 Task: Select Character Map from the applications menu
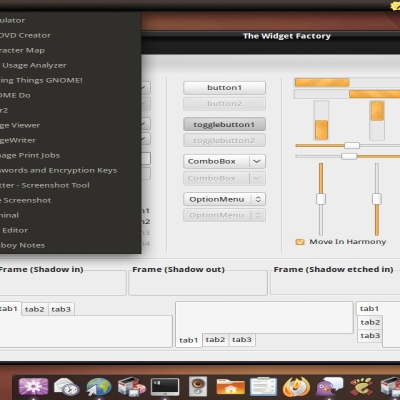pos(22,50)
